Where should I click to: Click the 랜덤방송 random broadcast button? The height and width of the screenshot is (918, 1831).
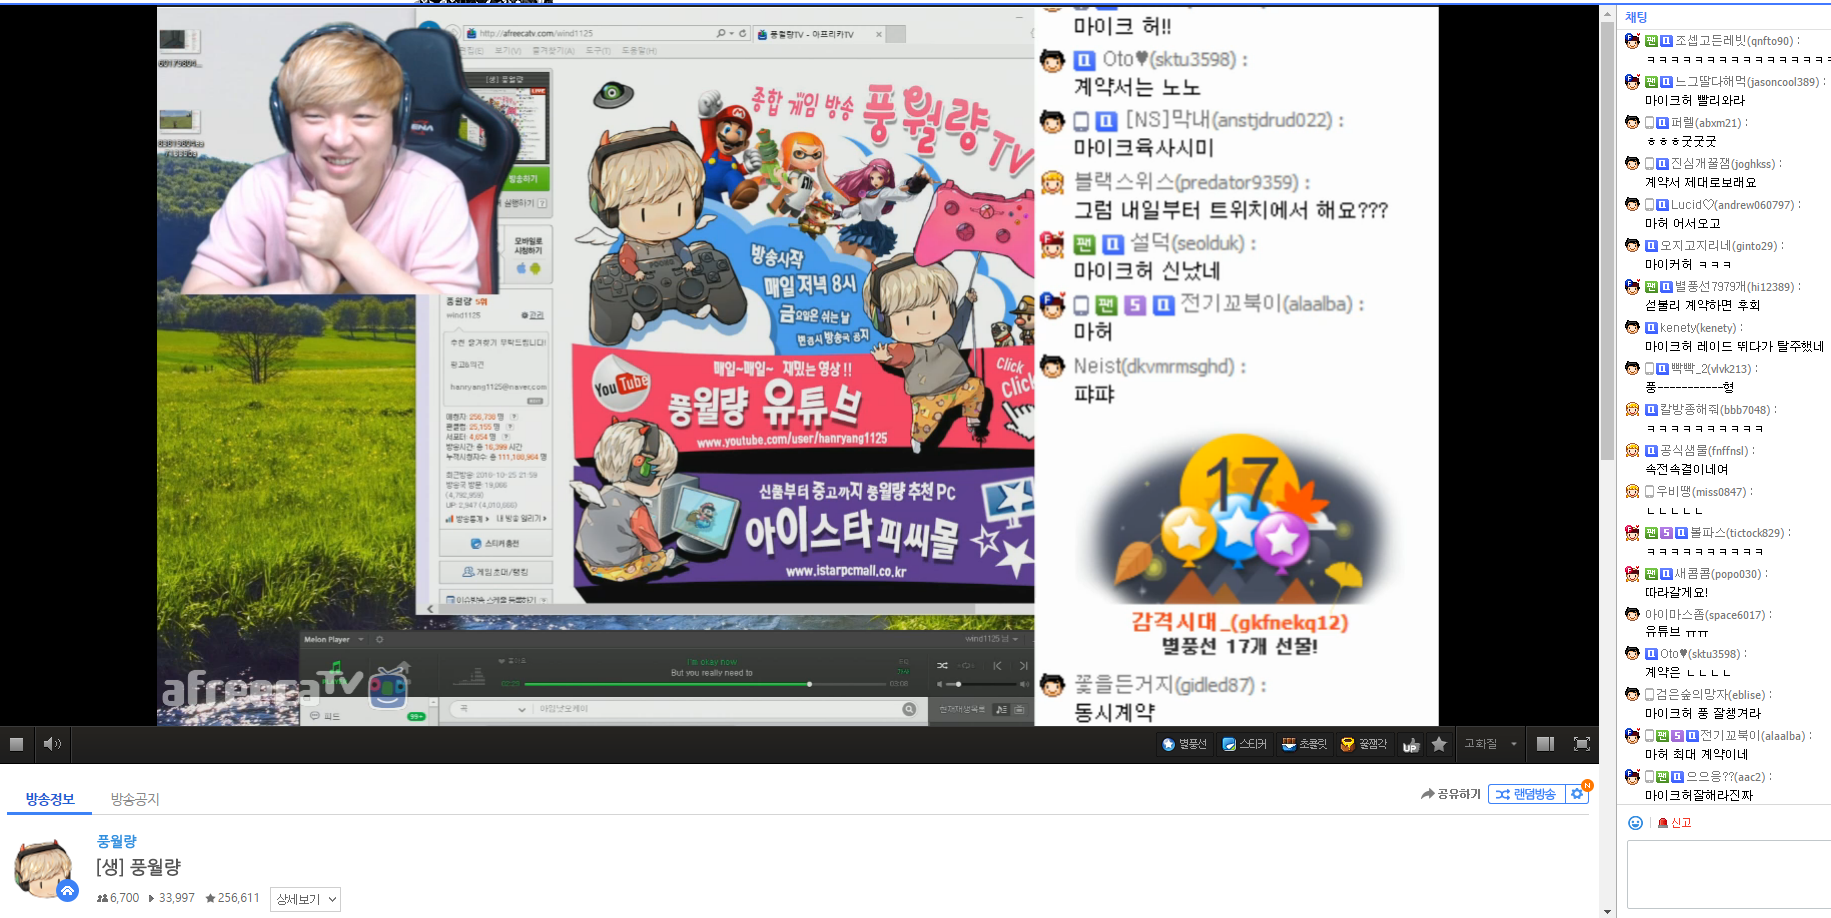[x=1527, y=794]
